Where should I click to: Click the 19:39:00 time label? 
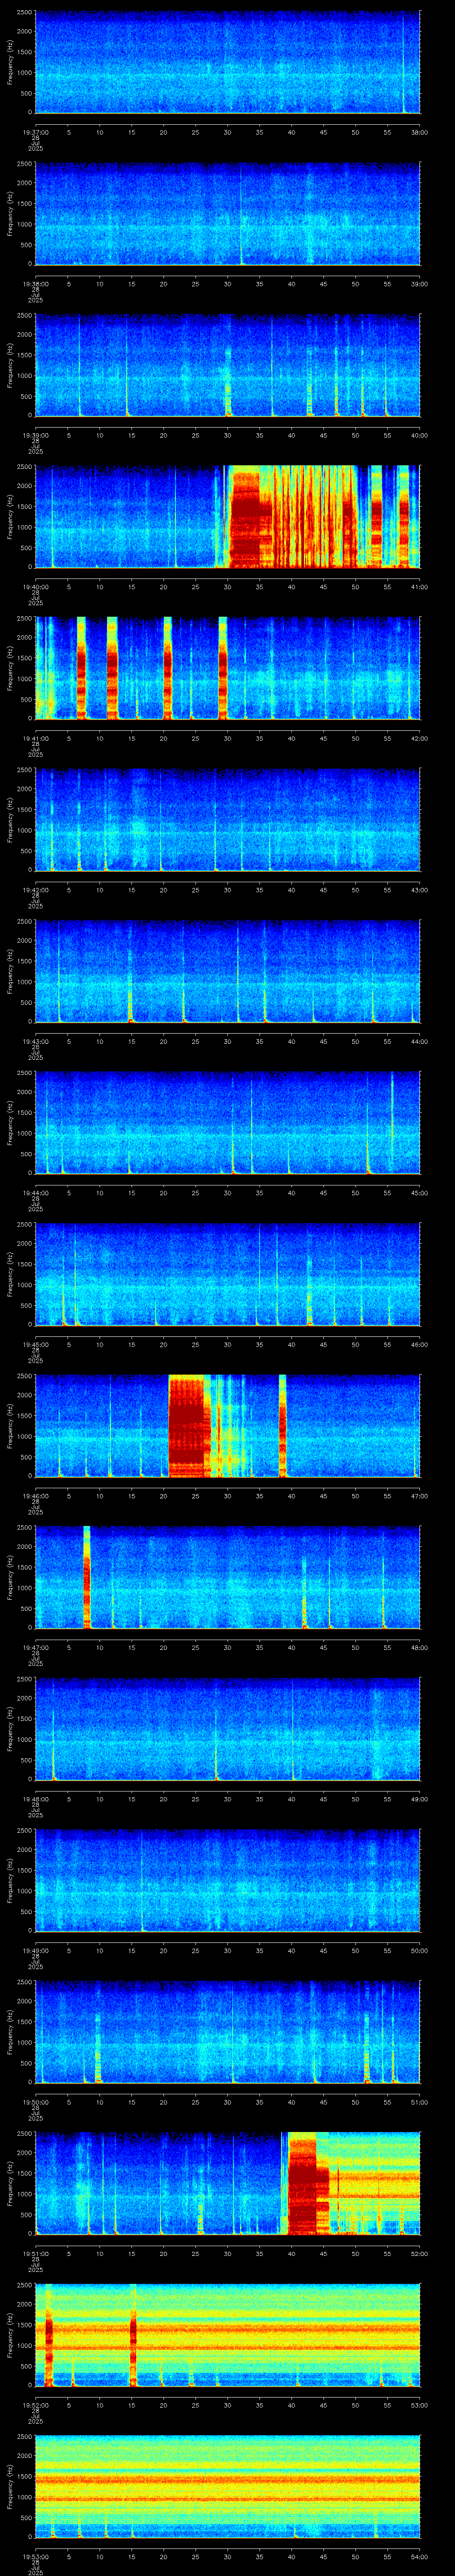click(35, 435)
